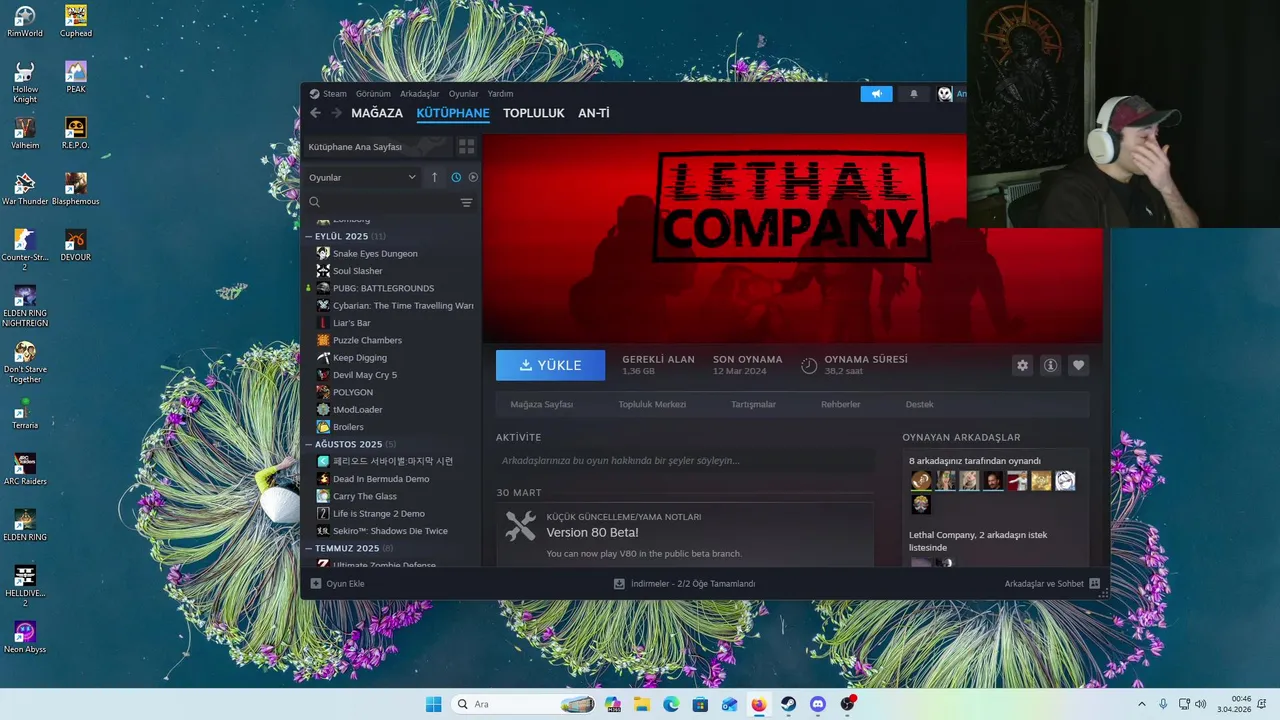Open Lethal Company manage settings gear
Viewport: 1280px width, 720px height.
coord(1022,365)
